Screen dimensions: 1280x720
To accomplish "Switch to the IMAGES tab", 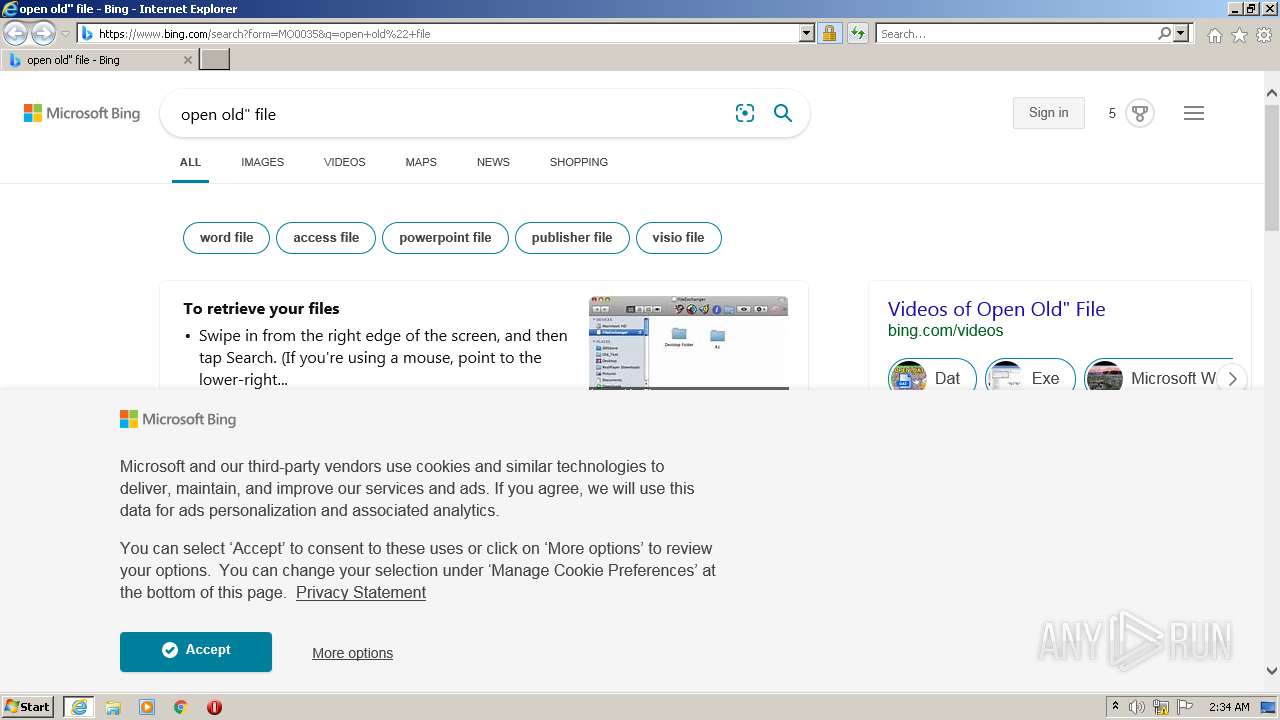I will [262, 162].
